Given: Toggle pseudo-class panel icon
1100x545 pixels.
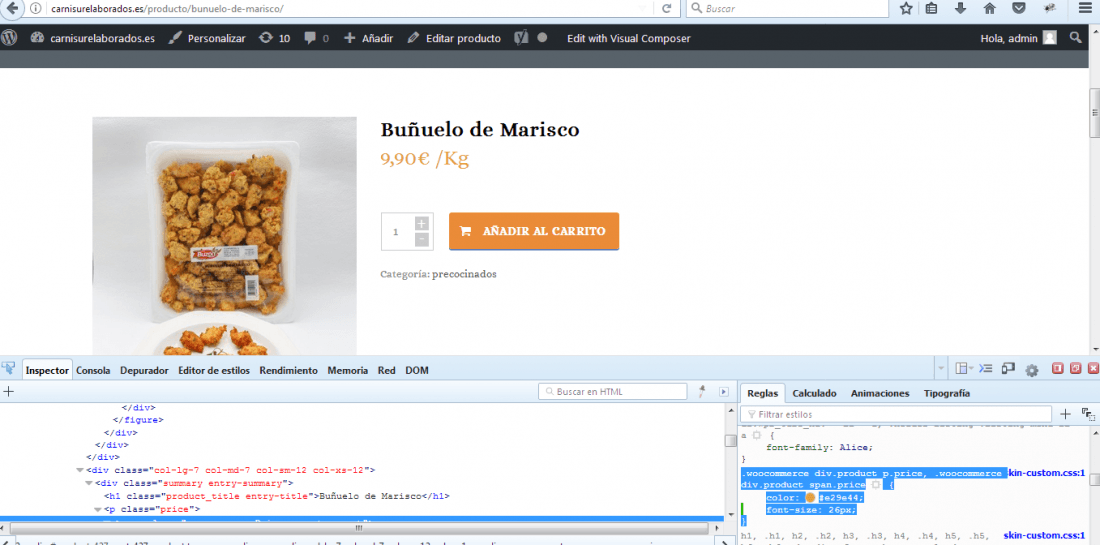Looking at the screenshot, I should coord(1087,414).
